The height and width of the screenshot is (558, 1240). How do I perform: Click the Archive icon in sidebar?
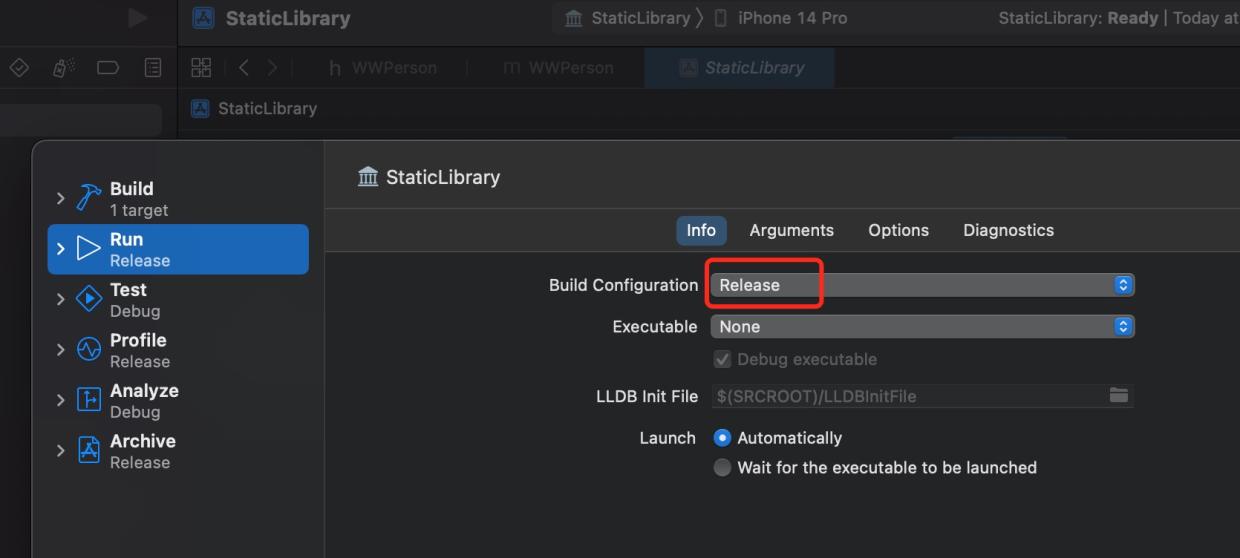click(x=90, y=450)
